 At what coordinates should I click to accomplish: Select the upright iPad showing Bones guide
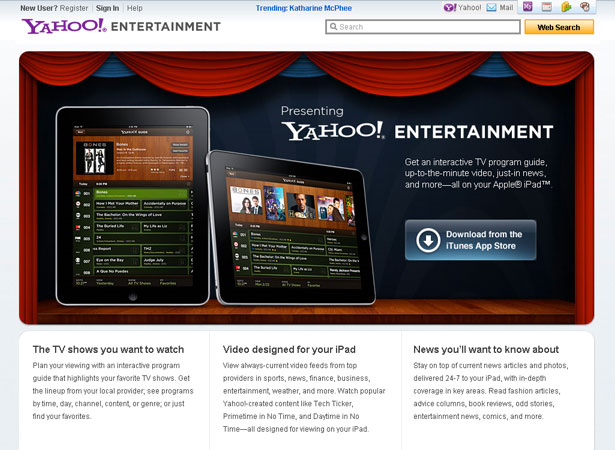tap(133, 206)
